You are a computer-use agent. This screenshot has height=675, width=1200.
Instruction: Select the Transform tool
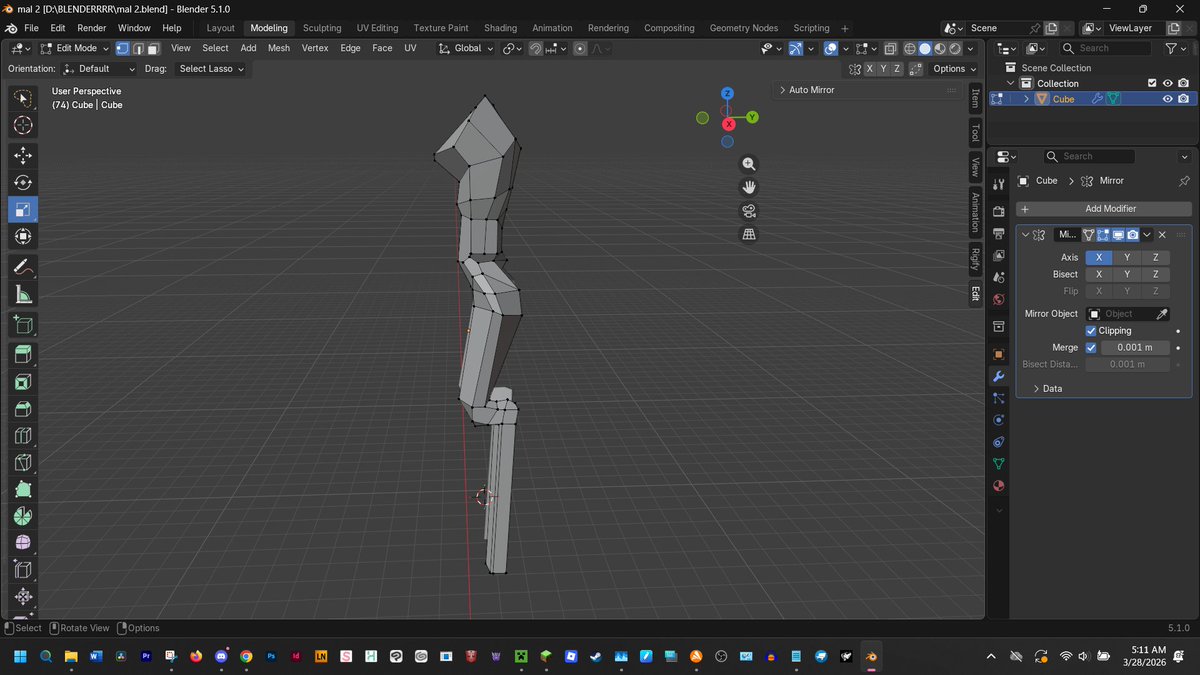(23, 236)
